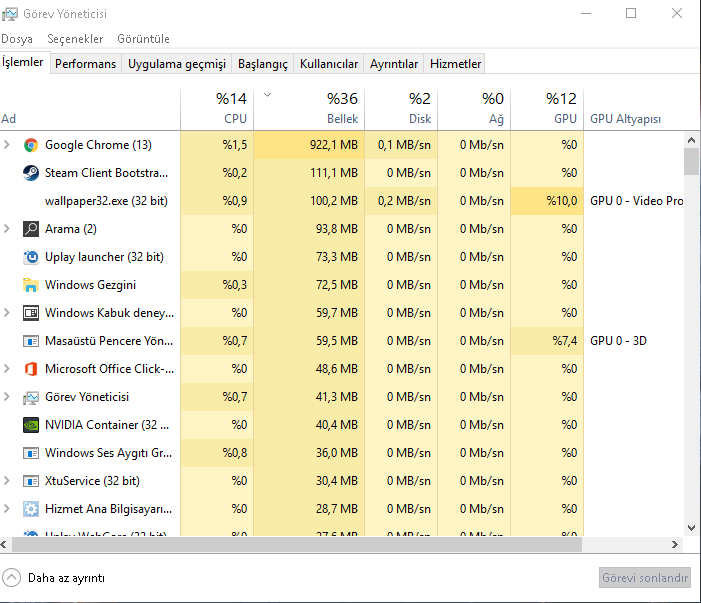Select the İşlemler tab
Viewport: 701px width, 603px height.
point(23,62)
